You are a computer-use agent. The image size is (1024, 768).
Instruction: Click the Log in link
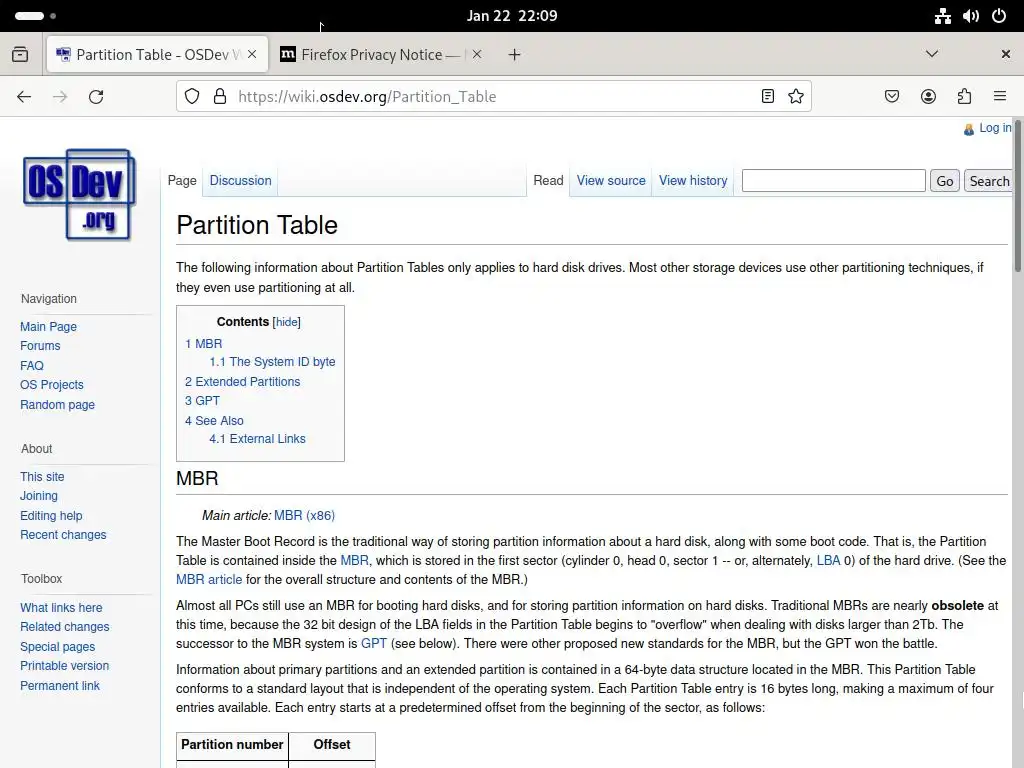click(x=994, y=128)
